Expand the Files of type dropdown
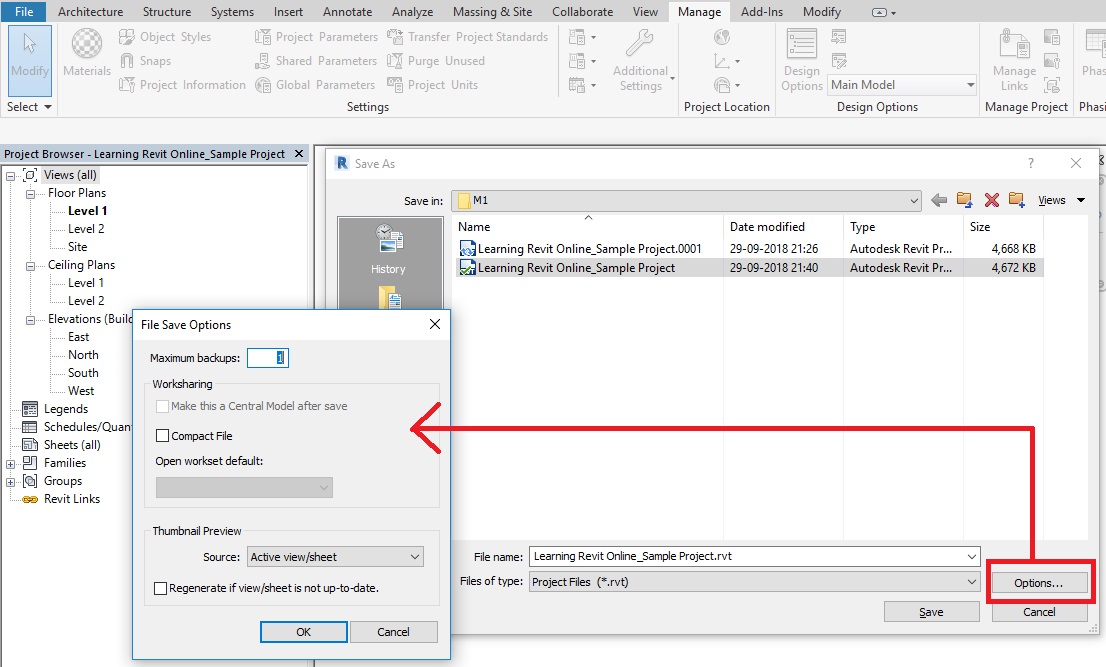Screen dimensions: 1106x667 (x=754, y=582)
